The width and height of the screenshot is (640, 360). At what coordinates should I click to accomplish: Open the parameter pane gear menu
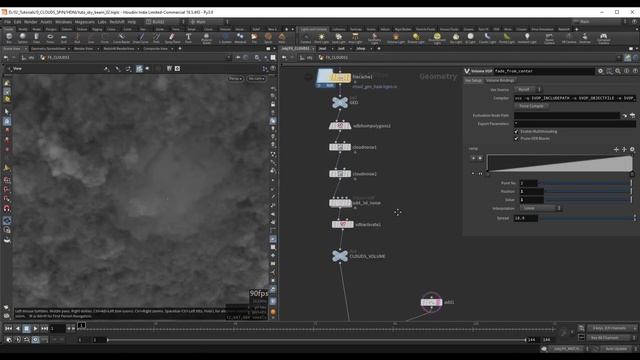[x=601, y=71]
